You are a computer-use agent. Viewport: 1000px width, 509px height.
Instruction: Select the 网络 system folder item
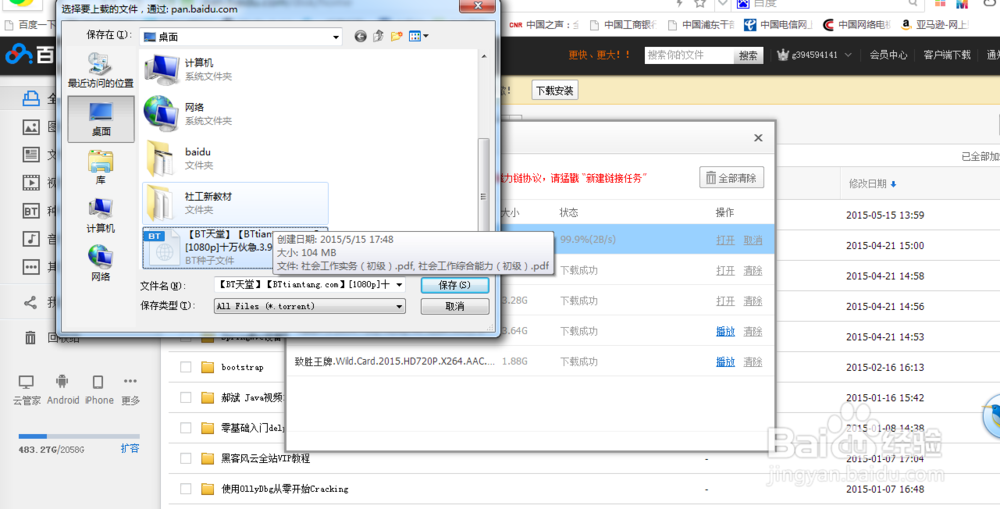click(235, 114)
